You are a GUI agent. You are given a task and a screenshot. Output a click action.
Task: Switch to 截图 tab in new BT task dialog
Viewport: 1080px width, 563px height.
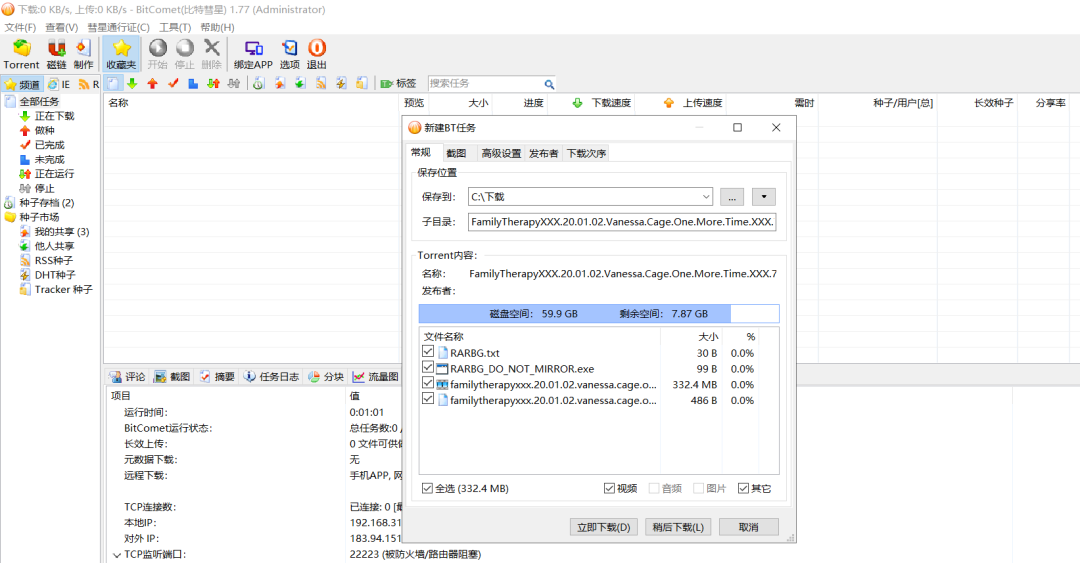[x=456, y=153]
